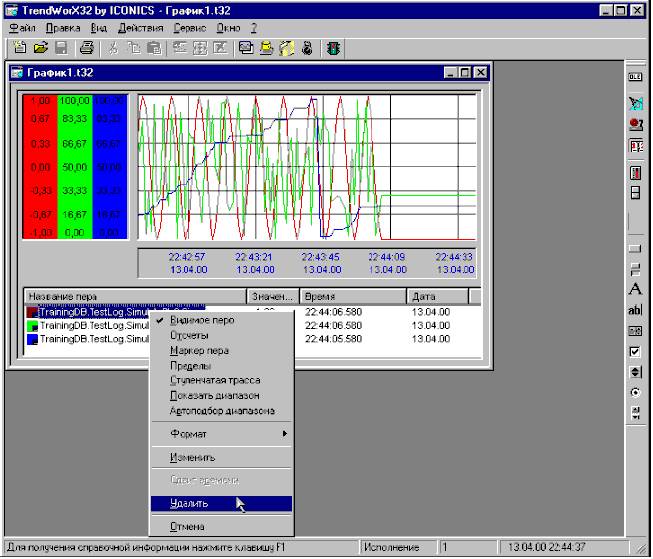The image size is (653, 559).
Task: Open the 'Файл' menu
Action: coord(22,28)
